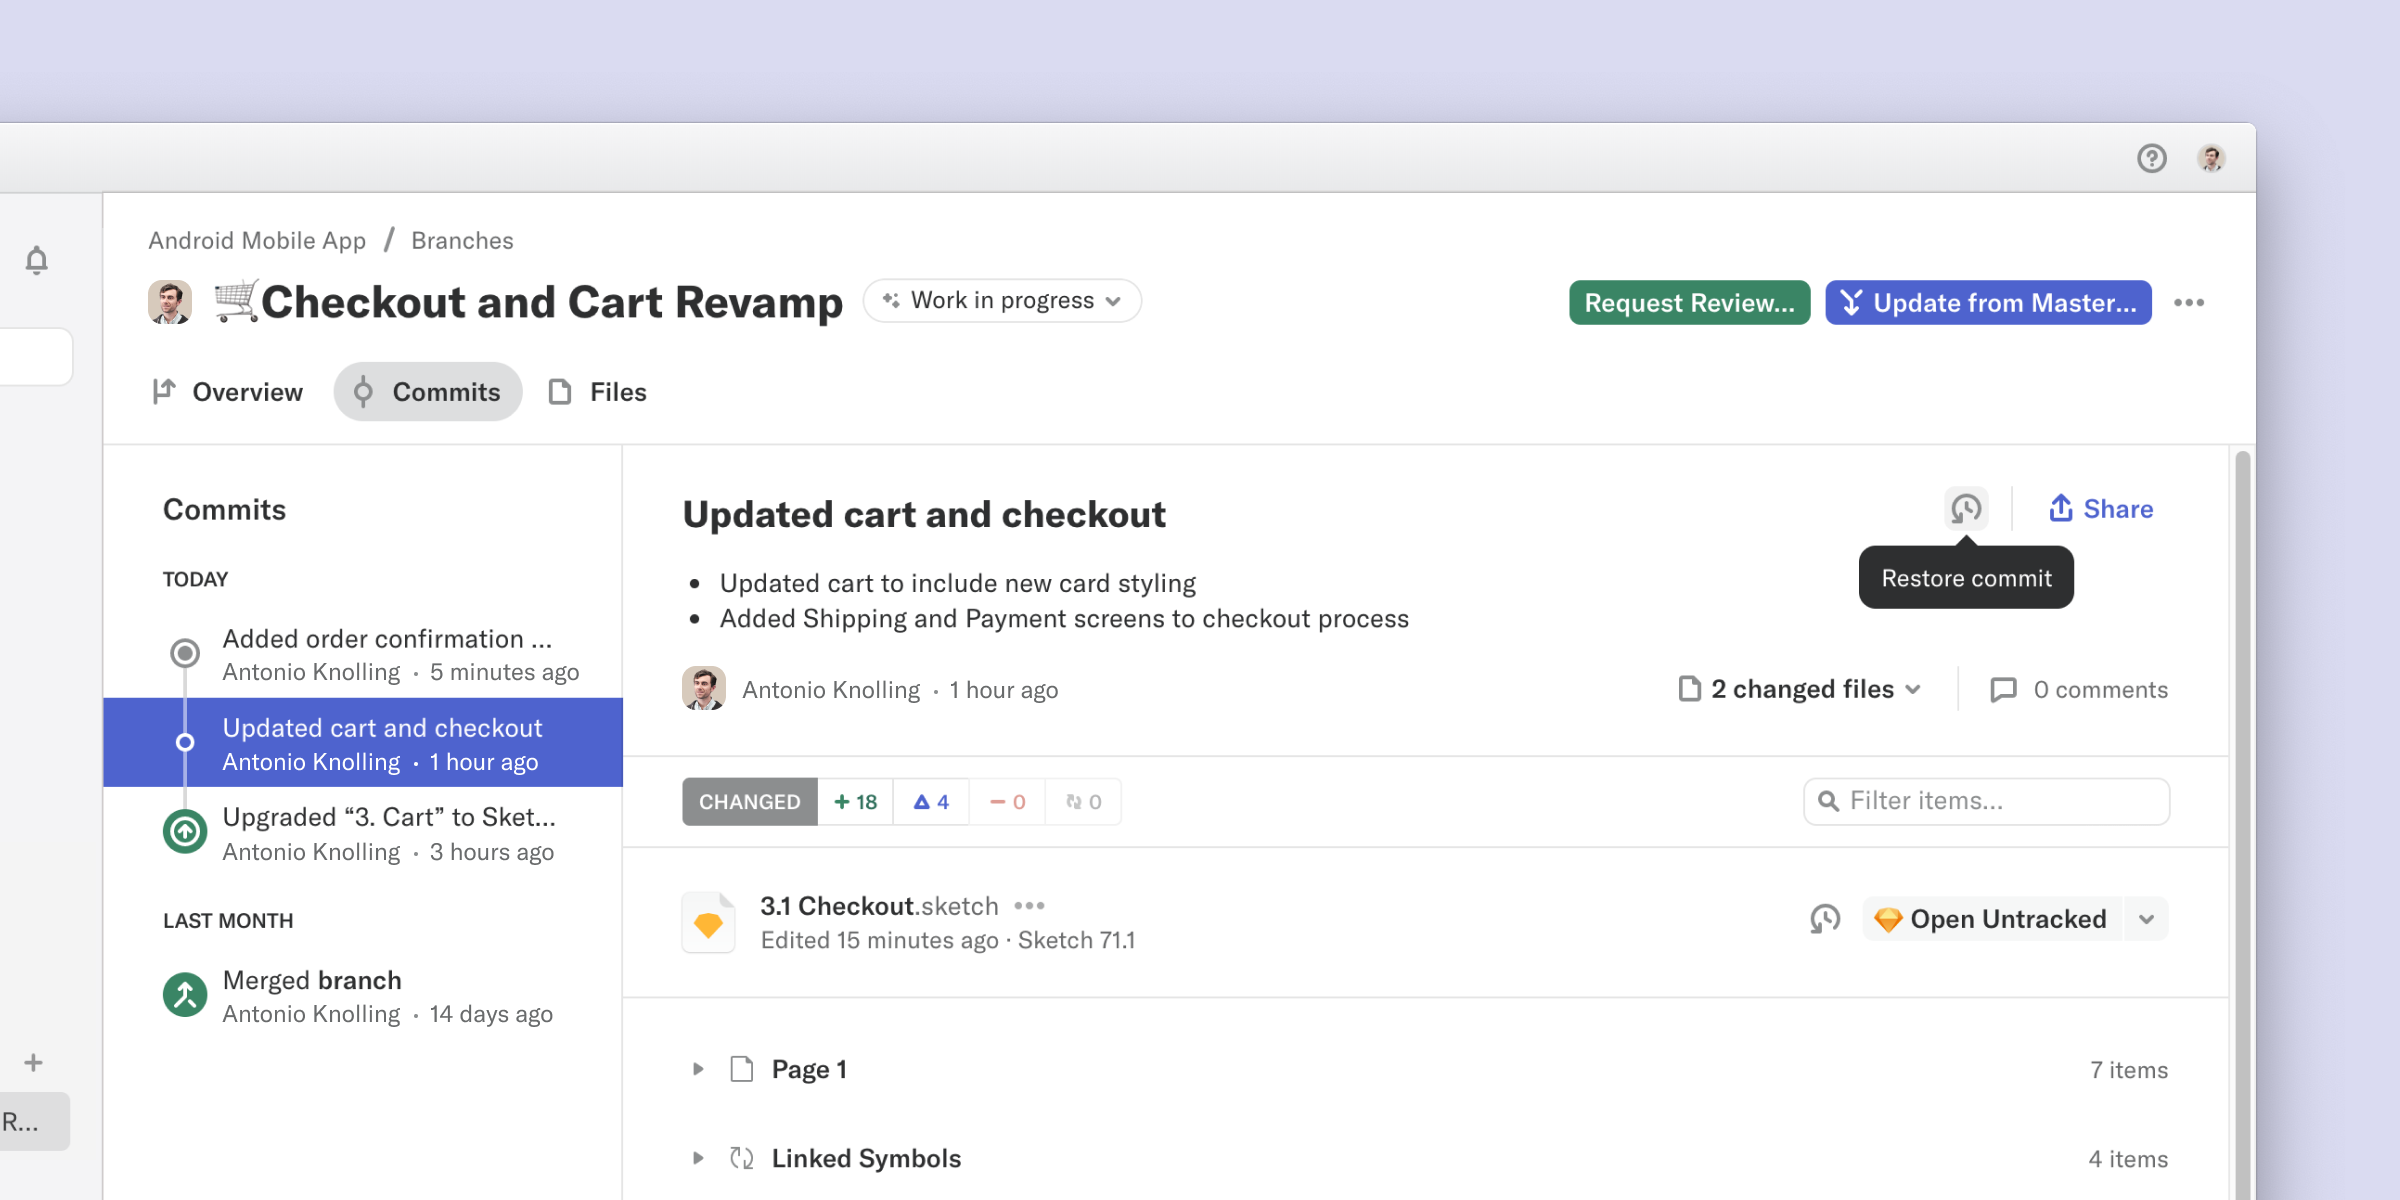Click the Linked Symbols sync icon
2400x1200 pixels.
(x=741, y=1158)
